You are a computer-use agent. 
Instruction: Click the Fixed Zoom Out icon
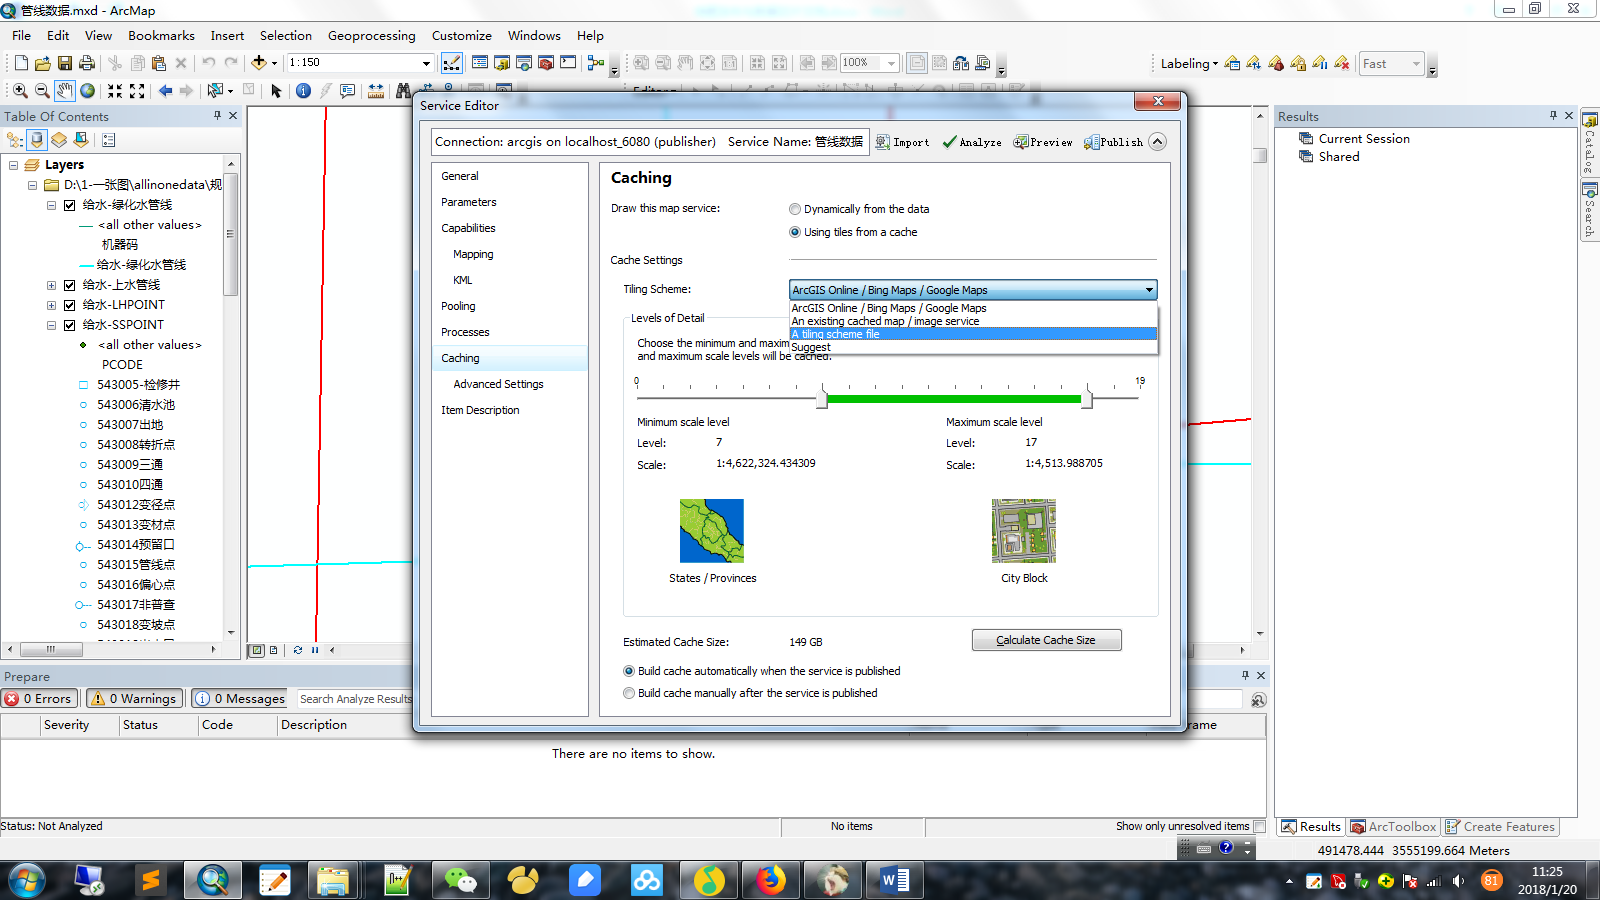137,91
